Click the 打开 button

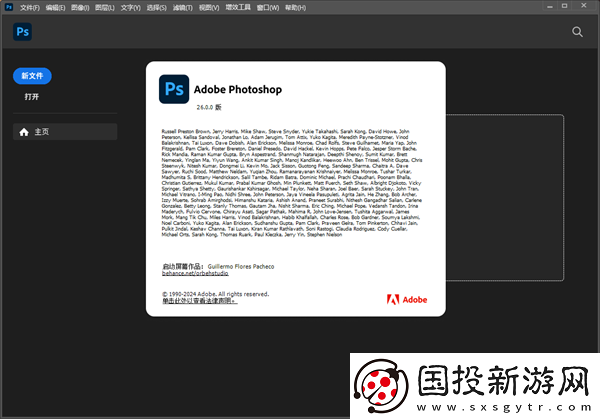pyautogui.click(x=32, y=97)
